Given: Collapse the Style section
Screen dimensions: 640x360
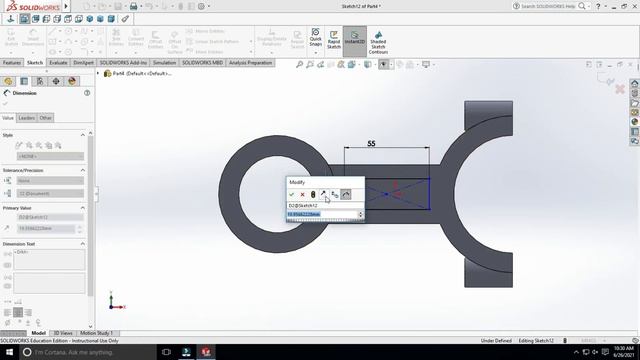Looking at the screenshot, I should tap(83, 135).
